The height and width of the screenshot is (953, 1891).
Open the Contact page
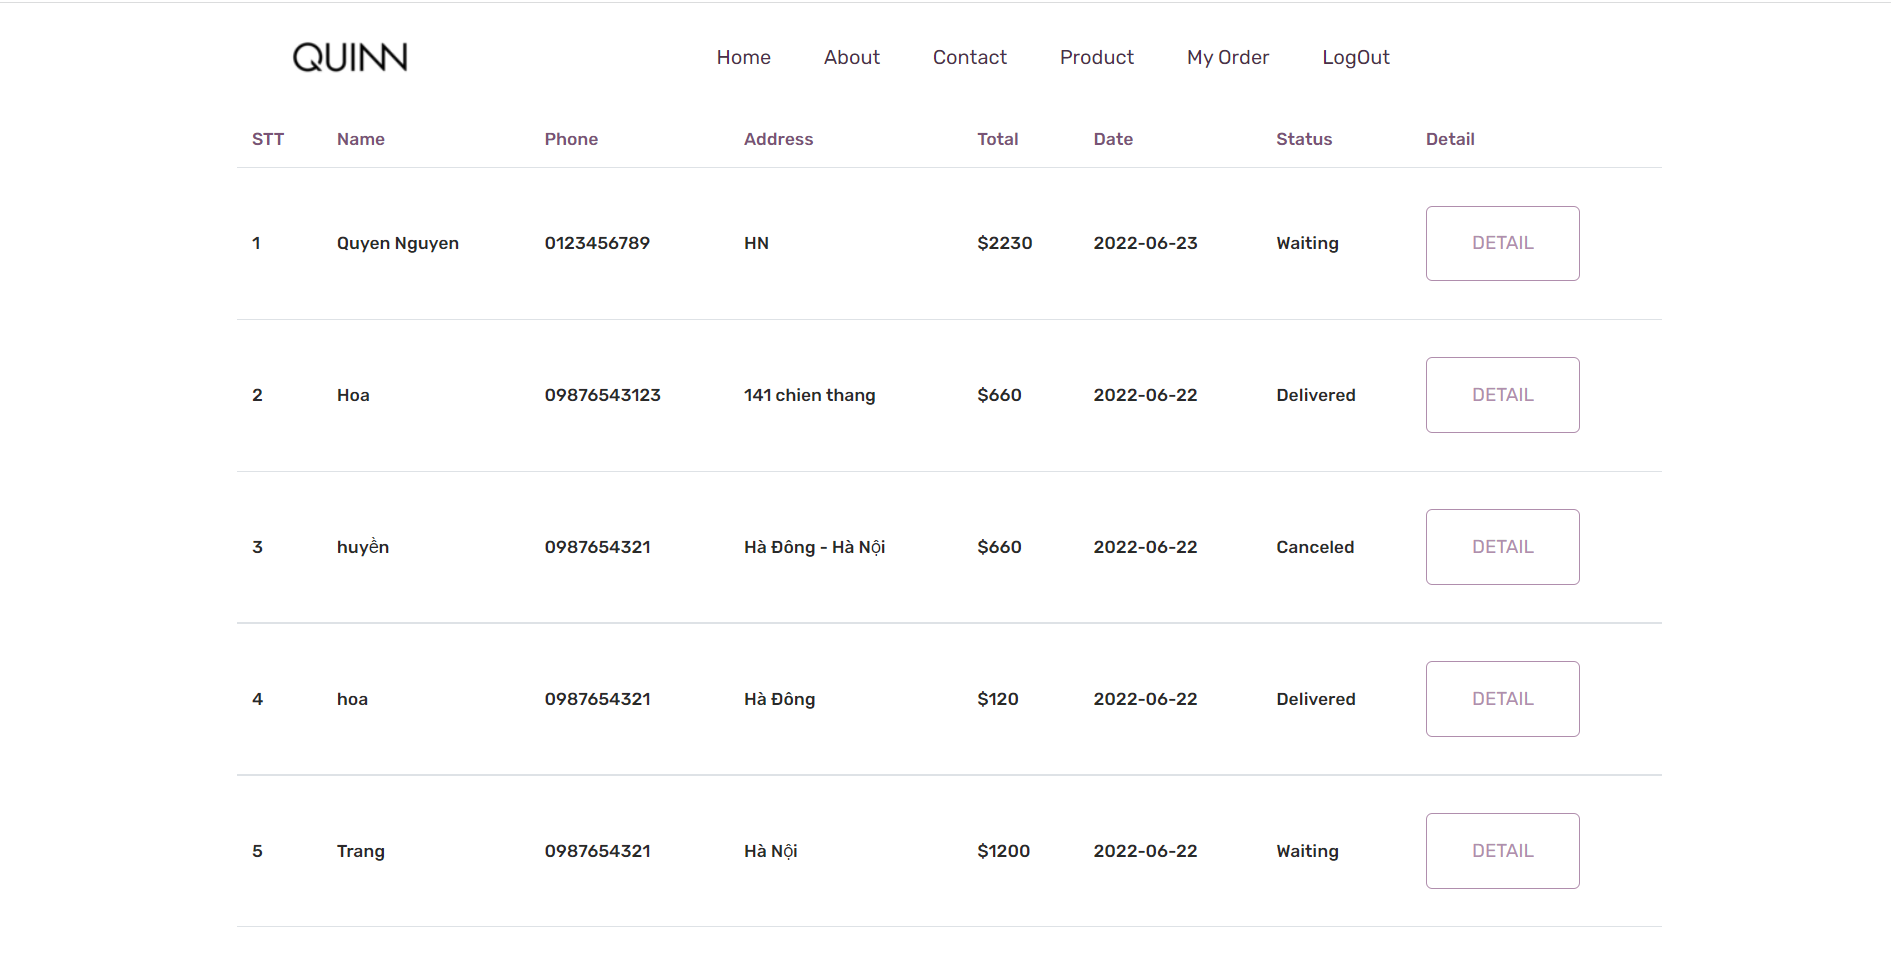[x=969, y=57]
